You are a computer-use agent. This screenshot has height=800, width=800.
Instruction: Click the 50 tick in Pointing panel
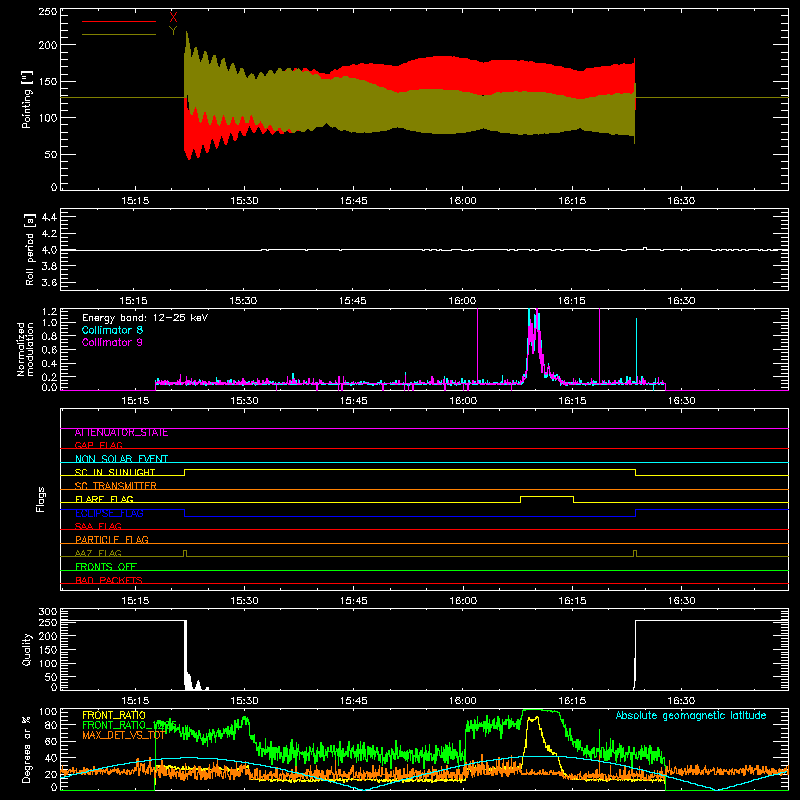pyautogui.click(x=51, y=154)
